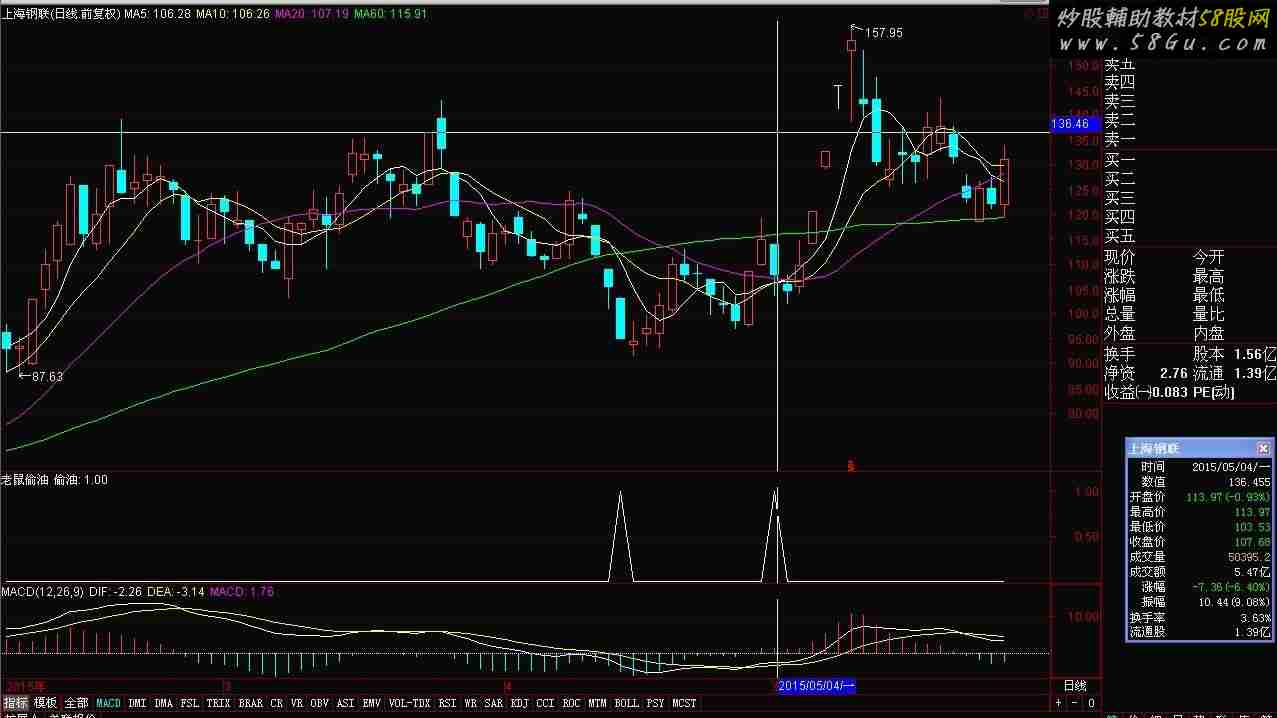
Task: Click the 换手率 3.63% row in popup
Action: click(1200, 617)
